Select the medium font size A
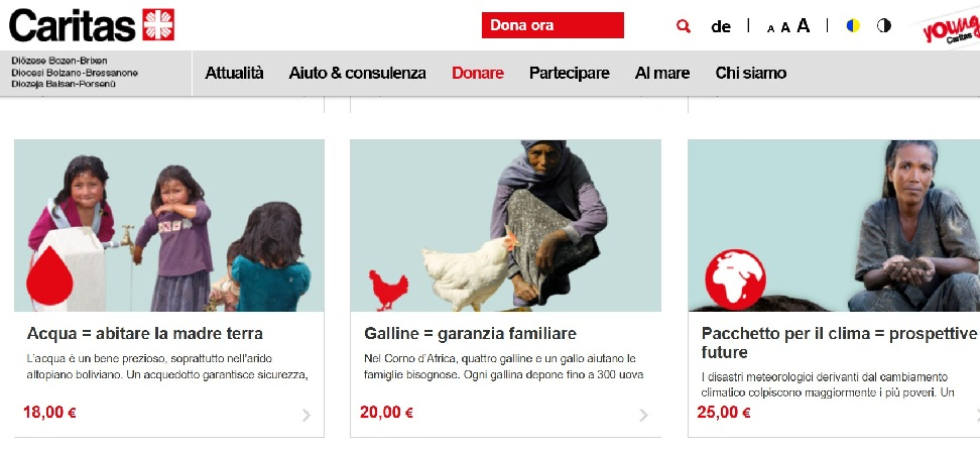980x450 pixels. pos(786,27)
